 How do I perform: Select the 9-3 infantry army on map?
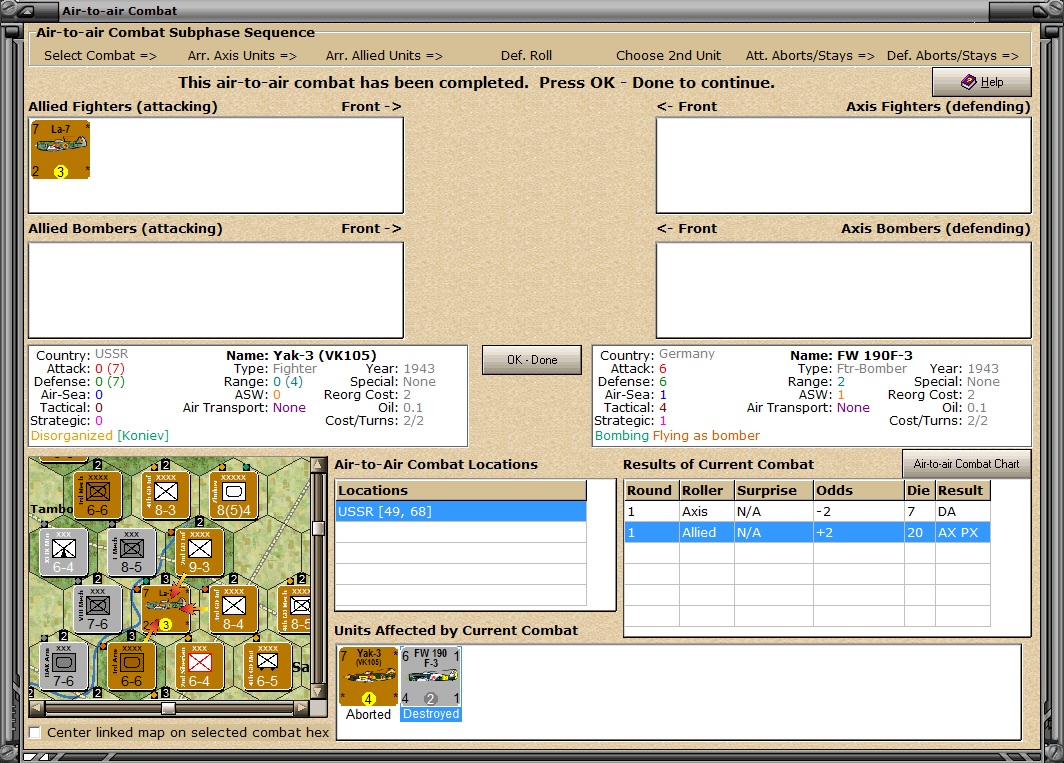pyautogui.click(x=200, y=552)
